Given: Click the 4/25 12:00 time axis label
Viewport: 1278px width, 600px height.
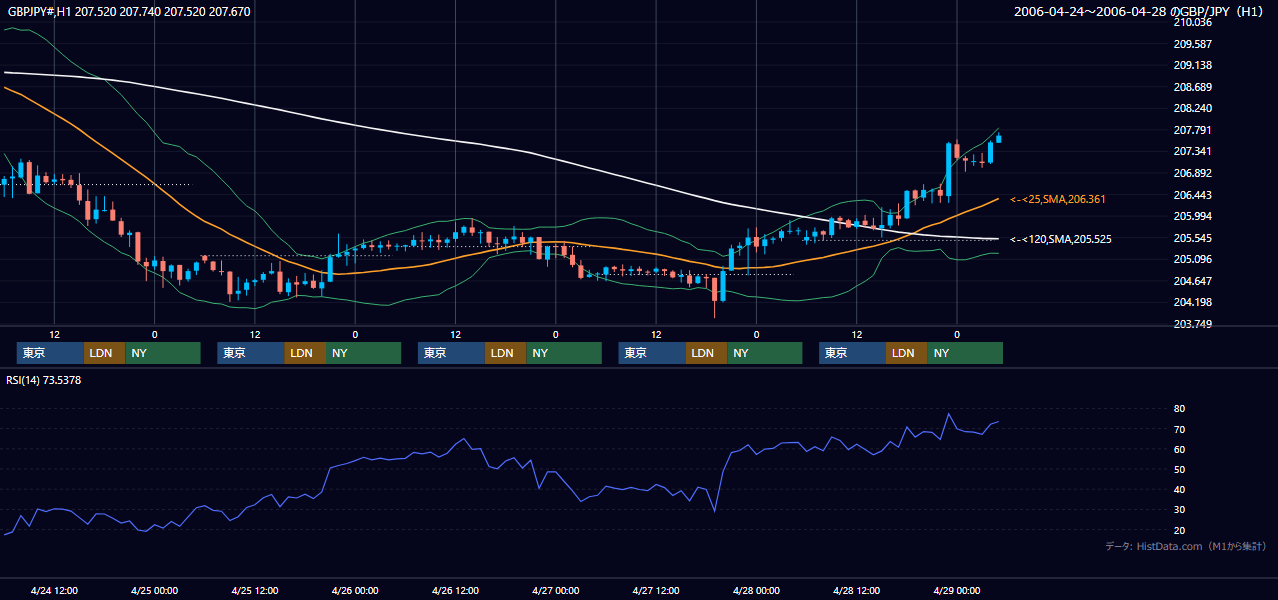Looking at the screenshot, I should tap(254, 591).
